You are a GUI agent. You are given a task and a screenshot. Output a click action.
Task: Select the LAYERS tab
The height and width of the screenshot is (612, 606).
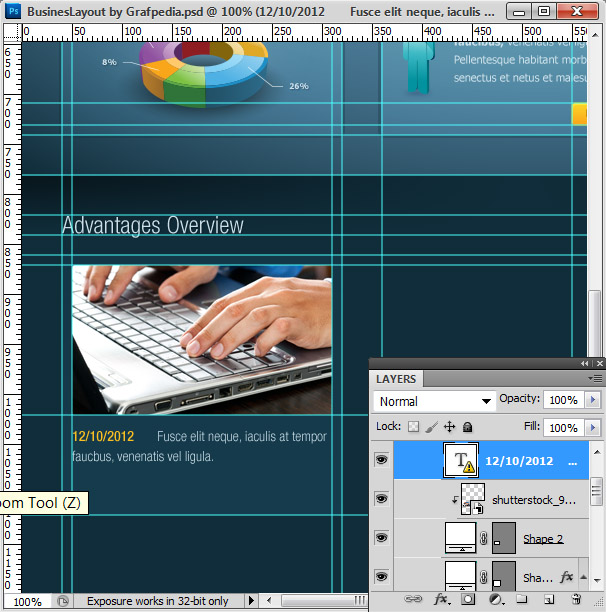coord(396,379)
